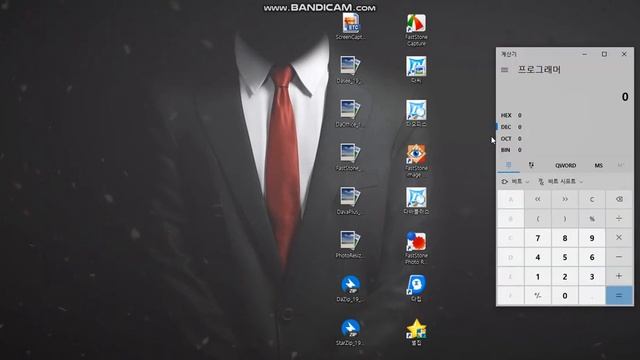Image resolution: width=640 pixels, height=360 pixels.
Task: Select the StarZip_19 zip file icon
Action: tap(350, 332)
